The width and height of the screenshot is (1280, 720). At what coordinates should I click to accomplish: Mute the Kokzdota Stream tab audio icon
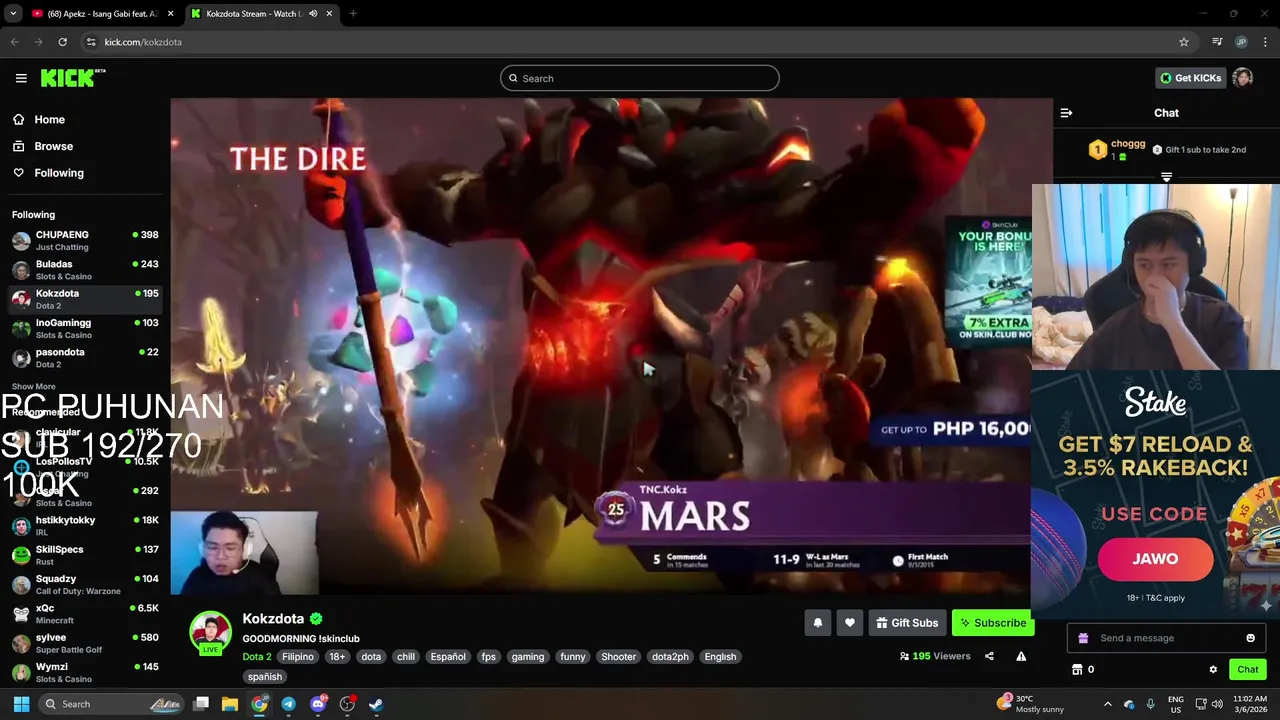[313, 14]
